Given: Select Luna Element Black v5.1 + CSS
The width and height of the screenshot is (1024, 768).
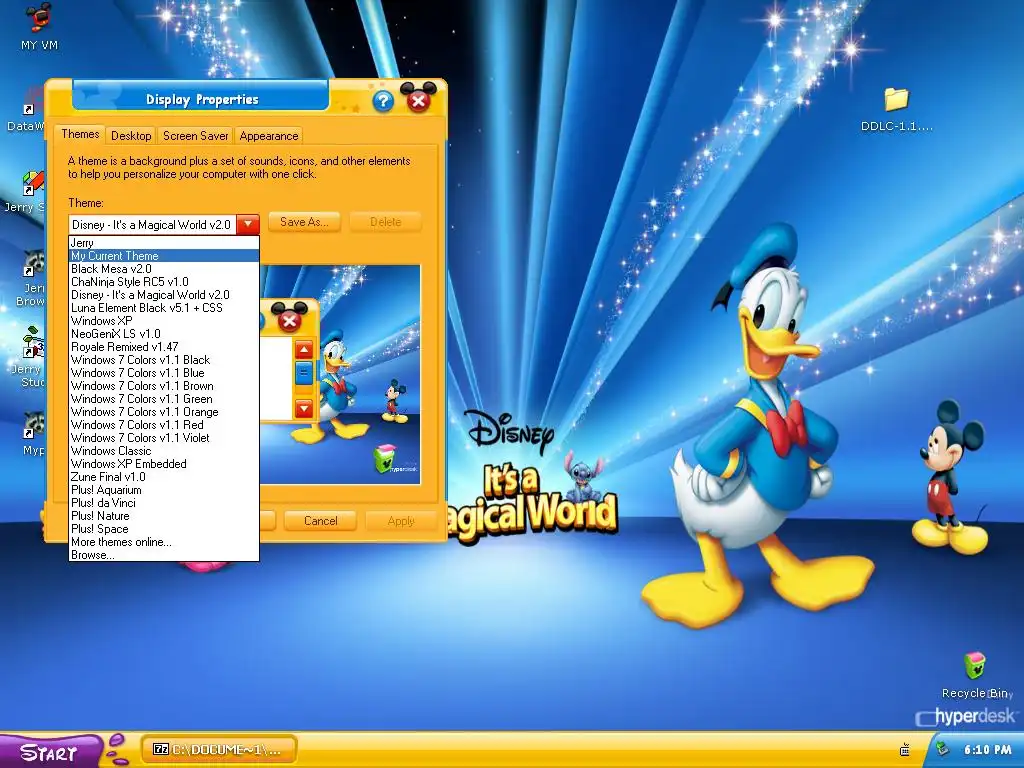Looking at the screenshot, I should pyautogui.click(x=164, y=308).
